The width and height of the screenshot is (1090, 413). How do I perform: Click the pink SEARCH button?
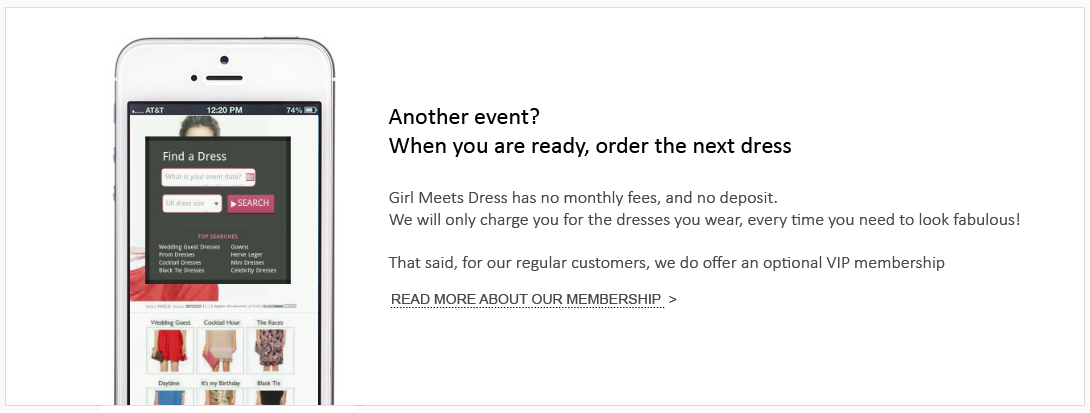[x=250, y=204]
